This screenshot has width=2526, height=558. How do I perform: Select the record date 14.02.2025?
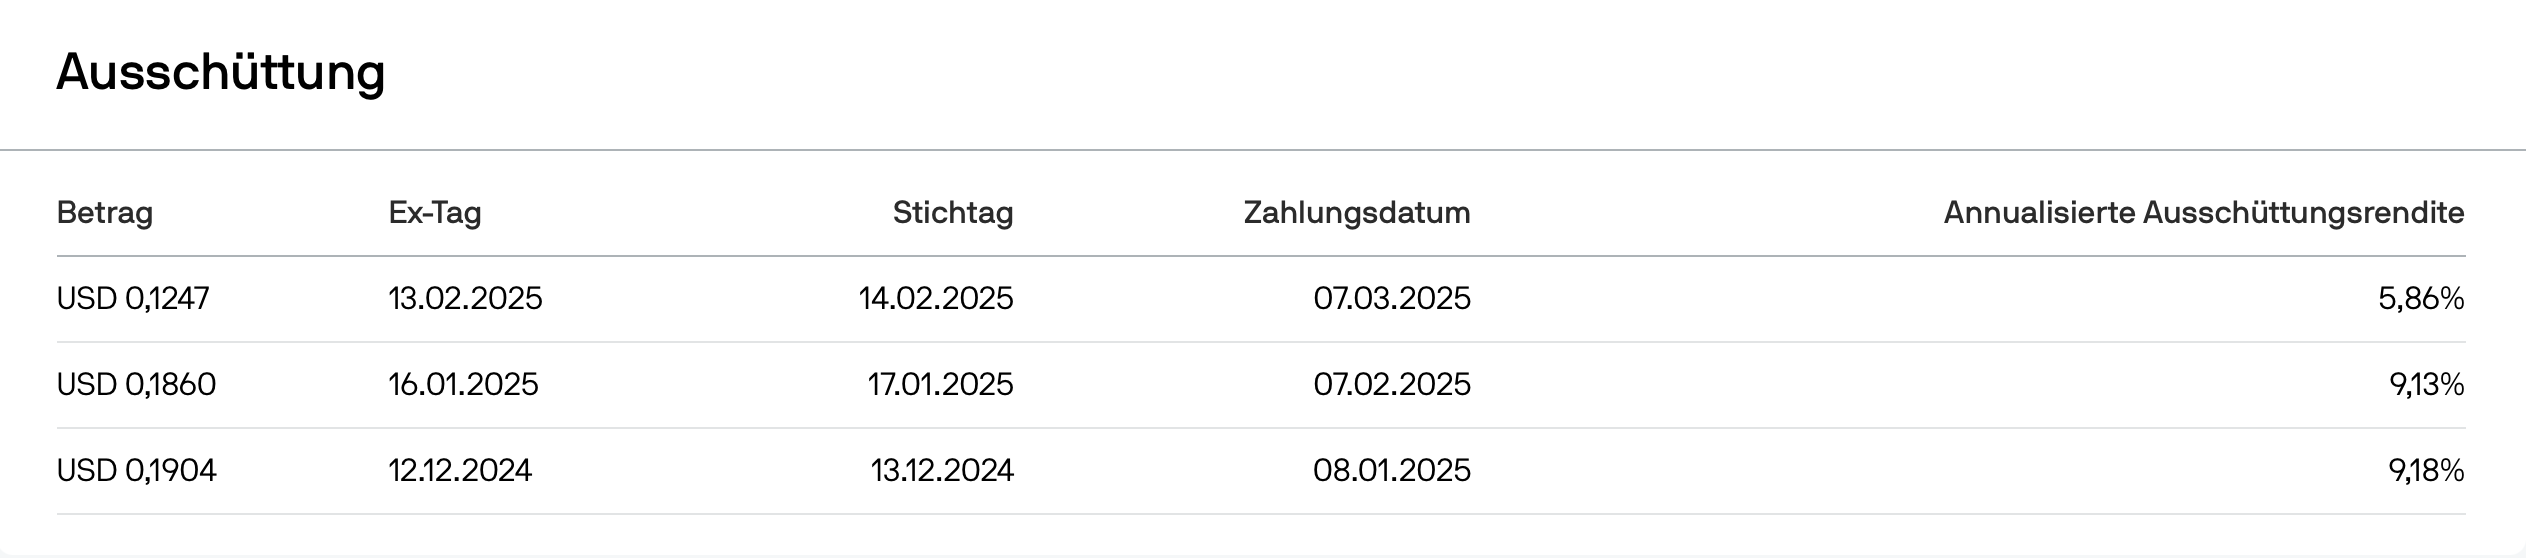(x=935, y=299)
